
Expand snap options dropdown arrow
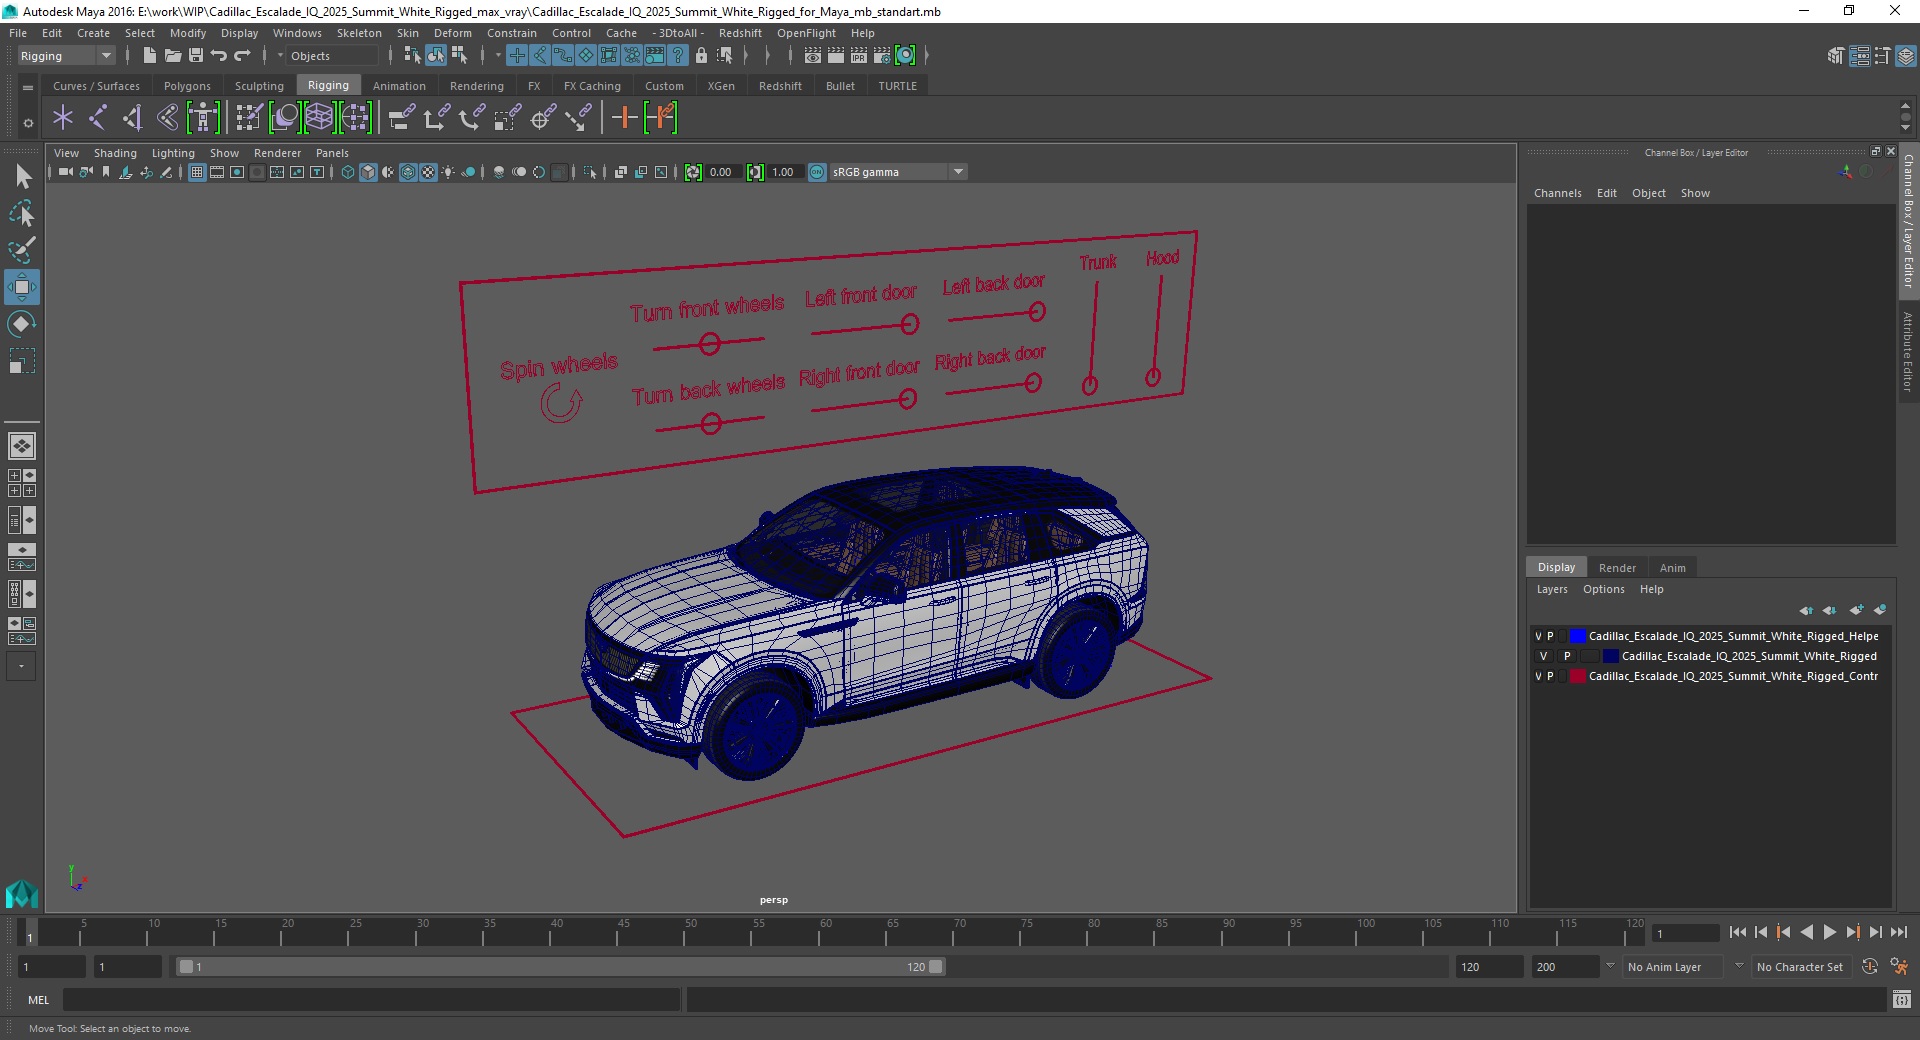(498, 56)
